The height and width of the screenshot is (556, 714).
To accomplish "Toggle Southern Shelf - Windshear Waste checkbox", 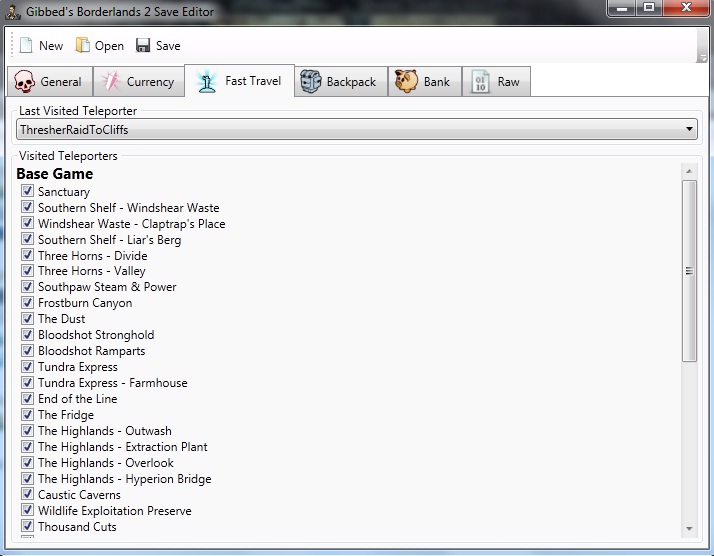I will tap(27, 206).
